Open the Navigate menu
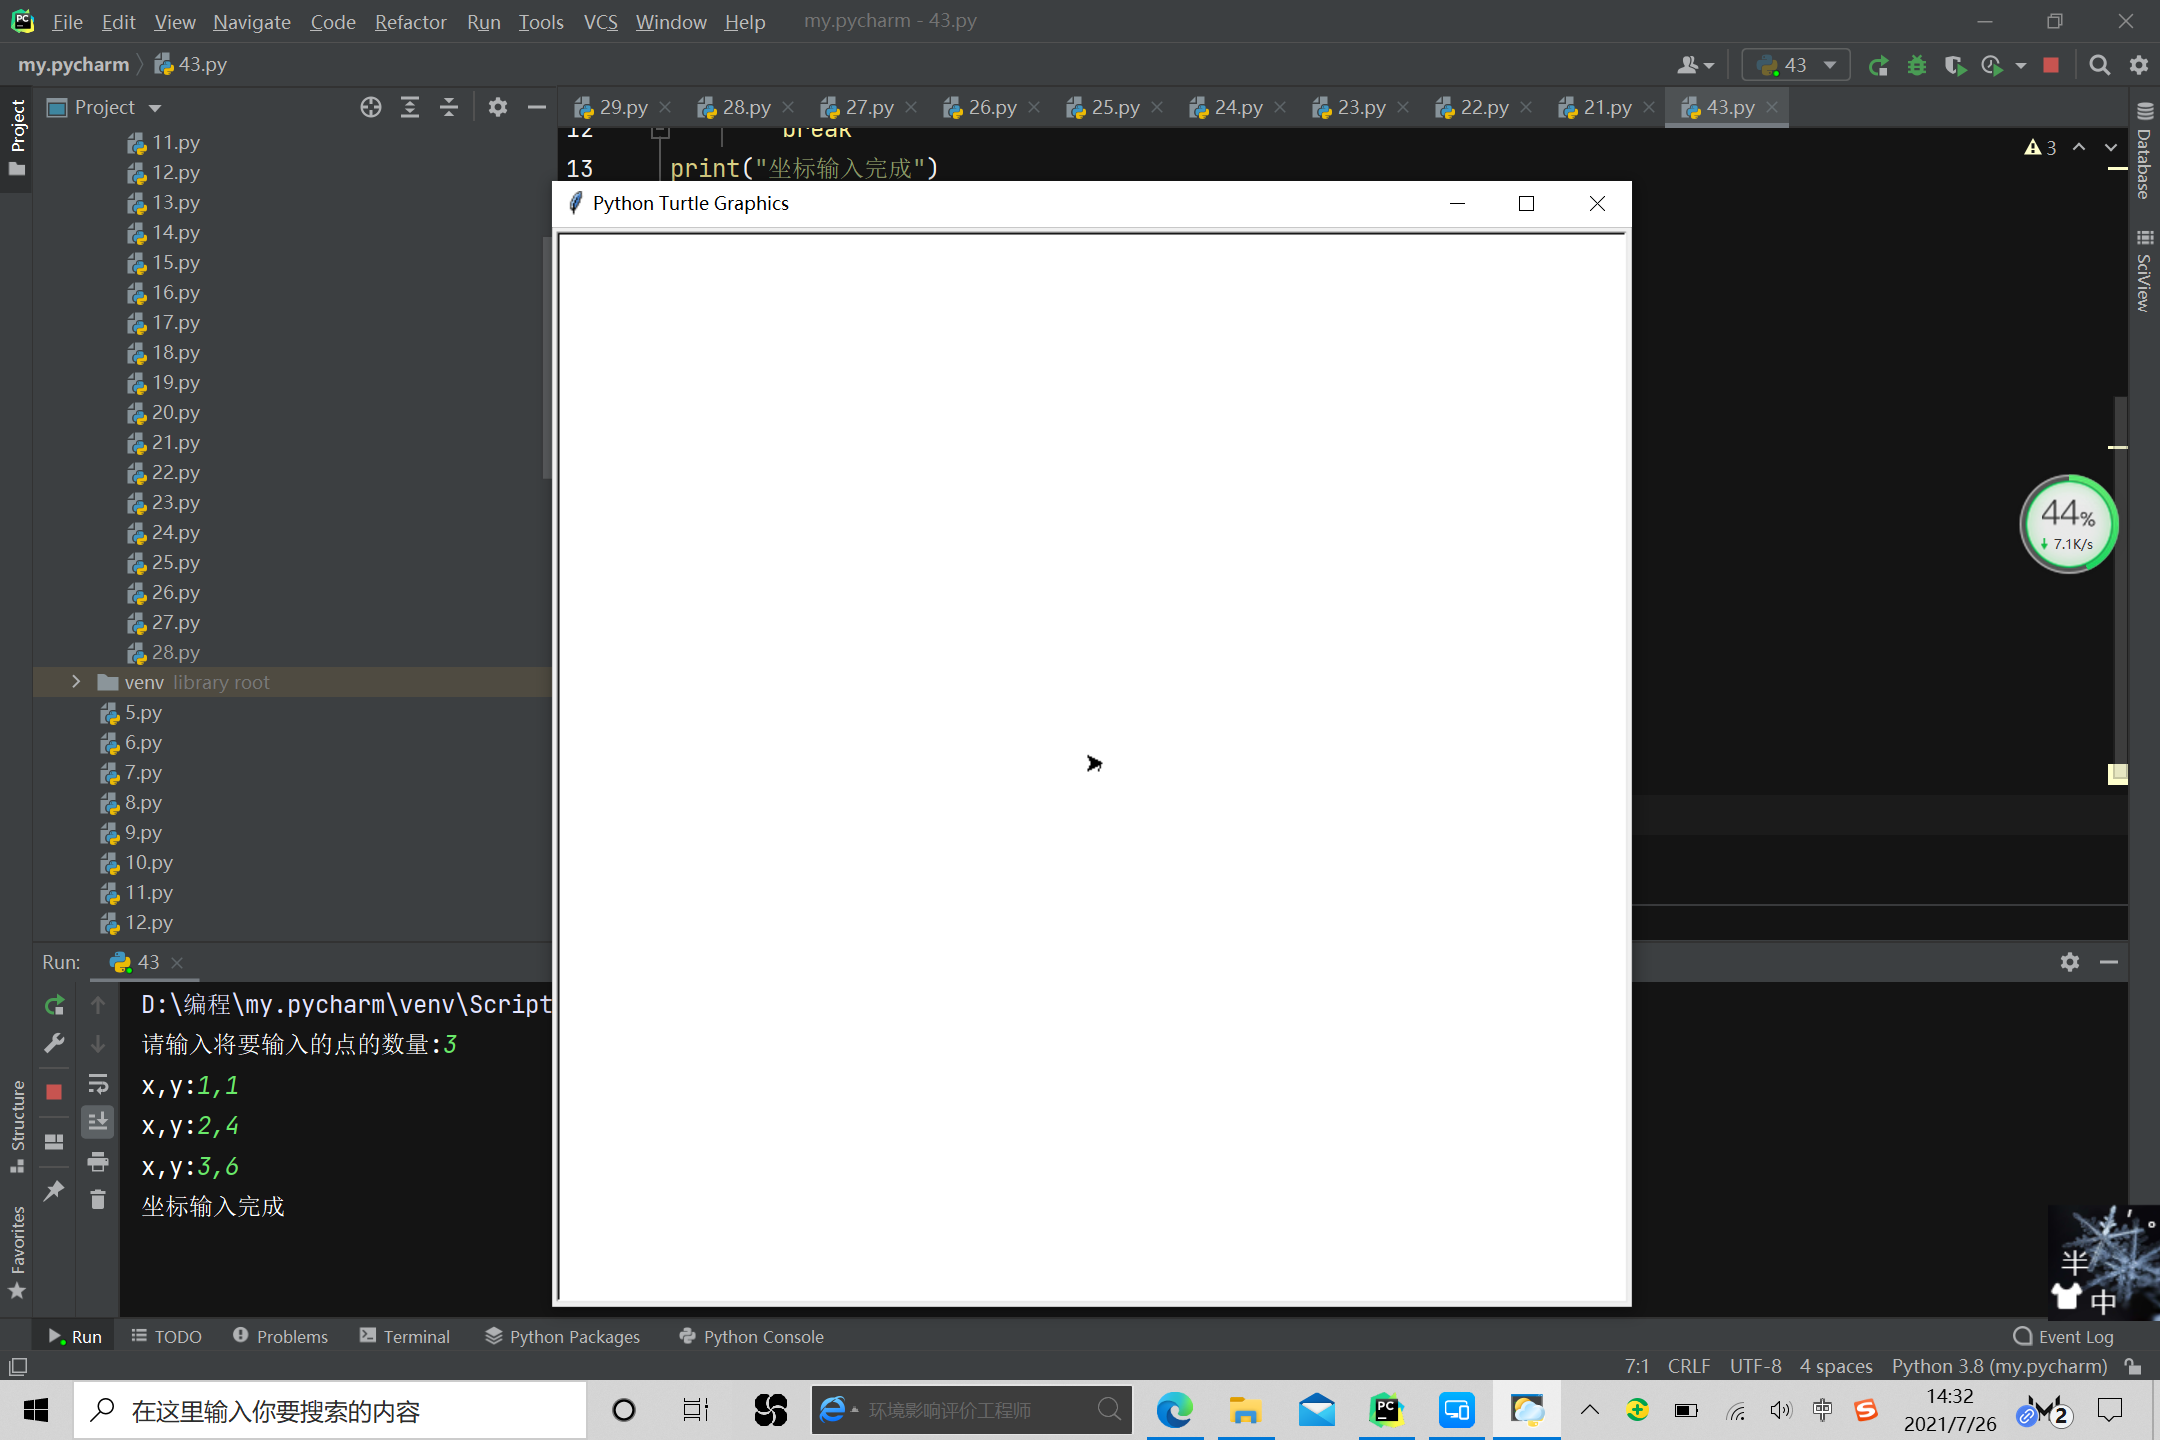The height and width of the screenshot is (1440, 2160). click(251, 21)
